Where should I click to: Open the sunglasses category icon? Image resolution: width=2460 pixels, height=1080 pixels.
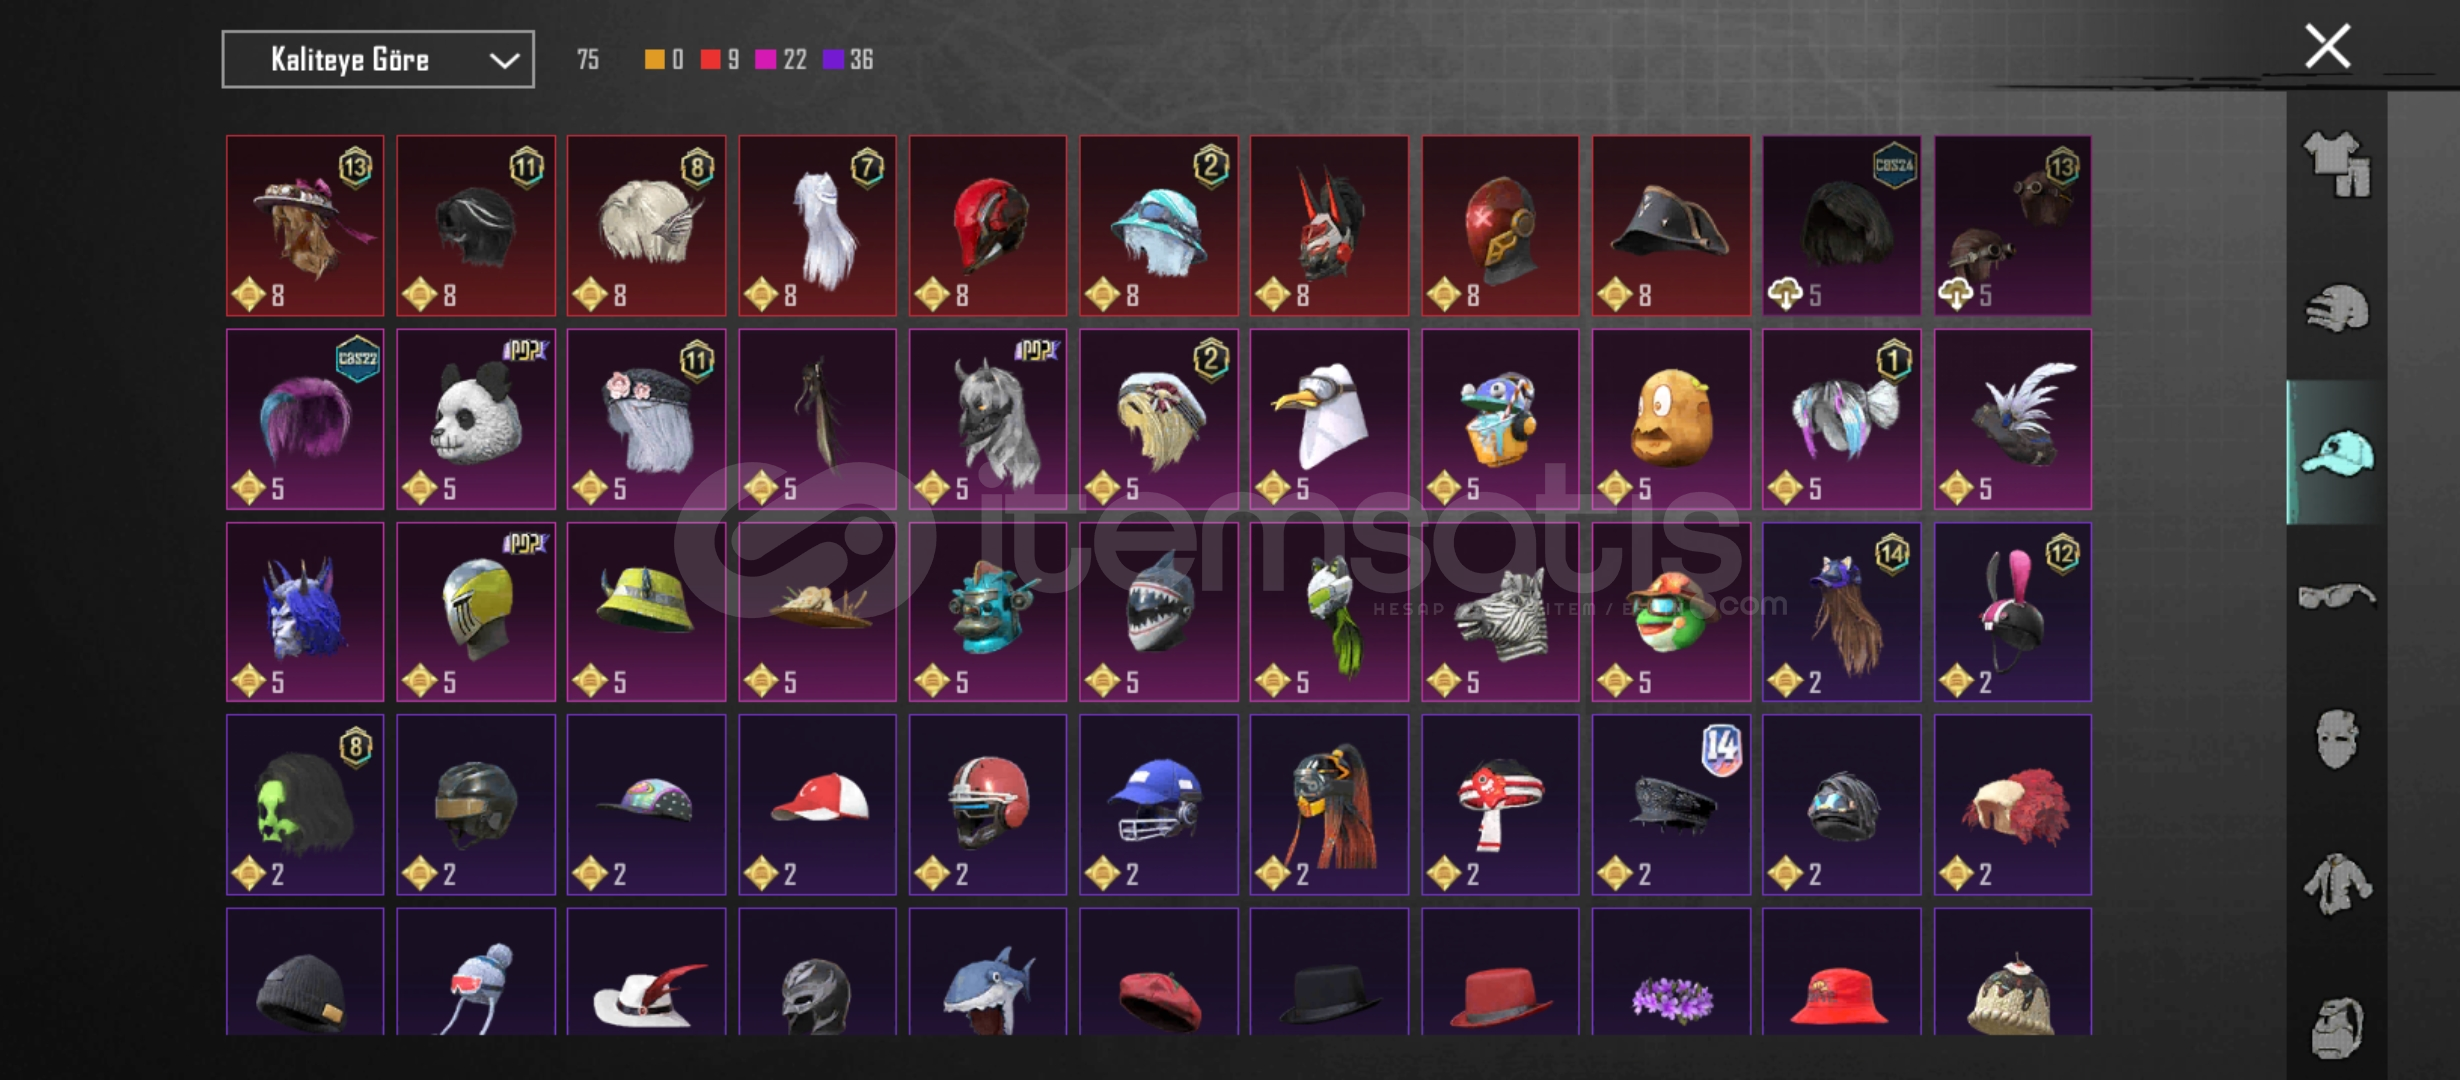click(x=2337, y=597)
